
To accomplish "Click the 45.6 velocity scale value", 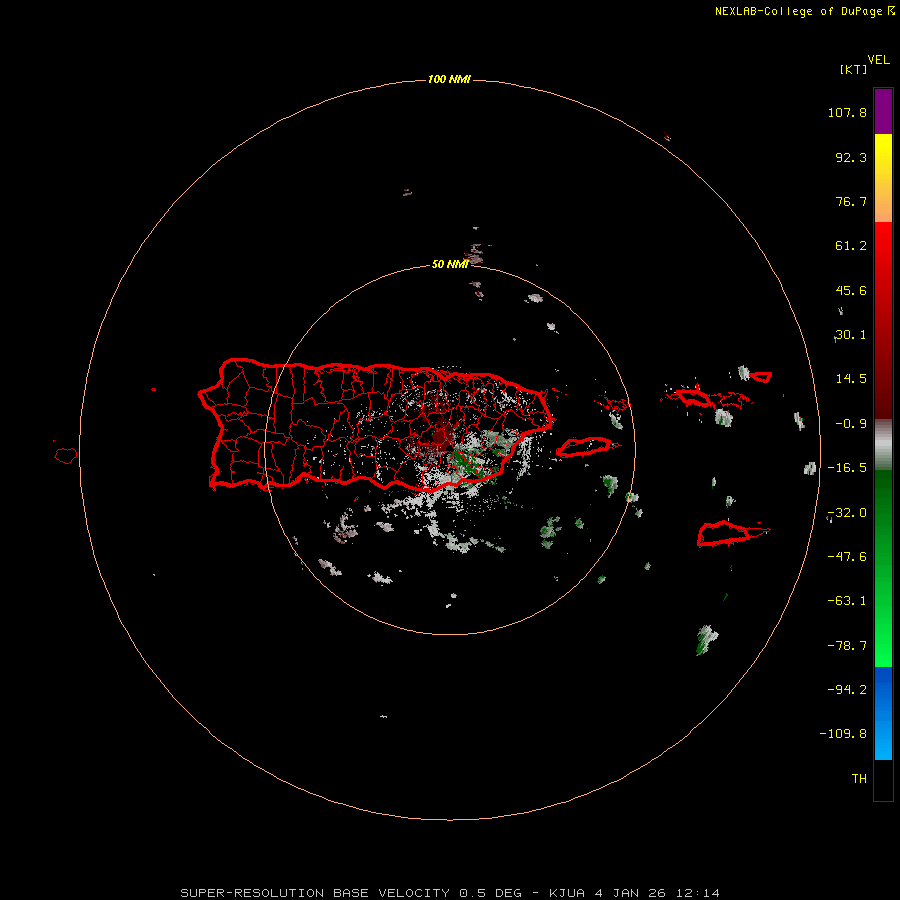I will coord(851,290).
